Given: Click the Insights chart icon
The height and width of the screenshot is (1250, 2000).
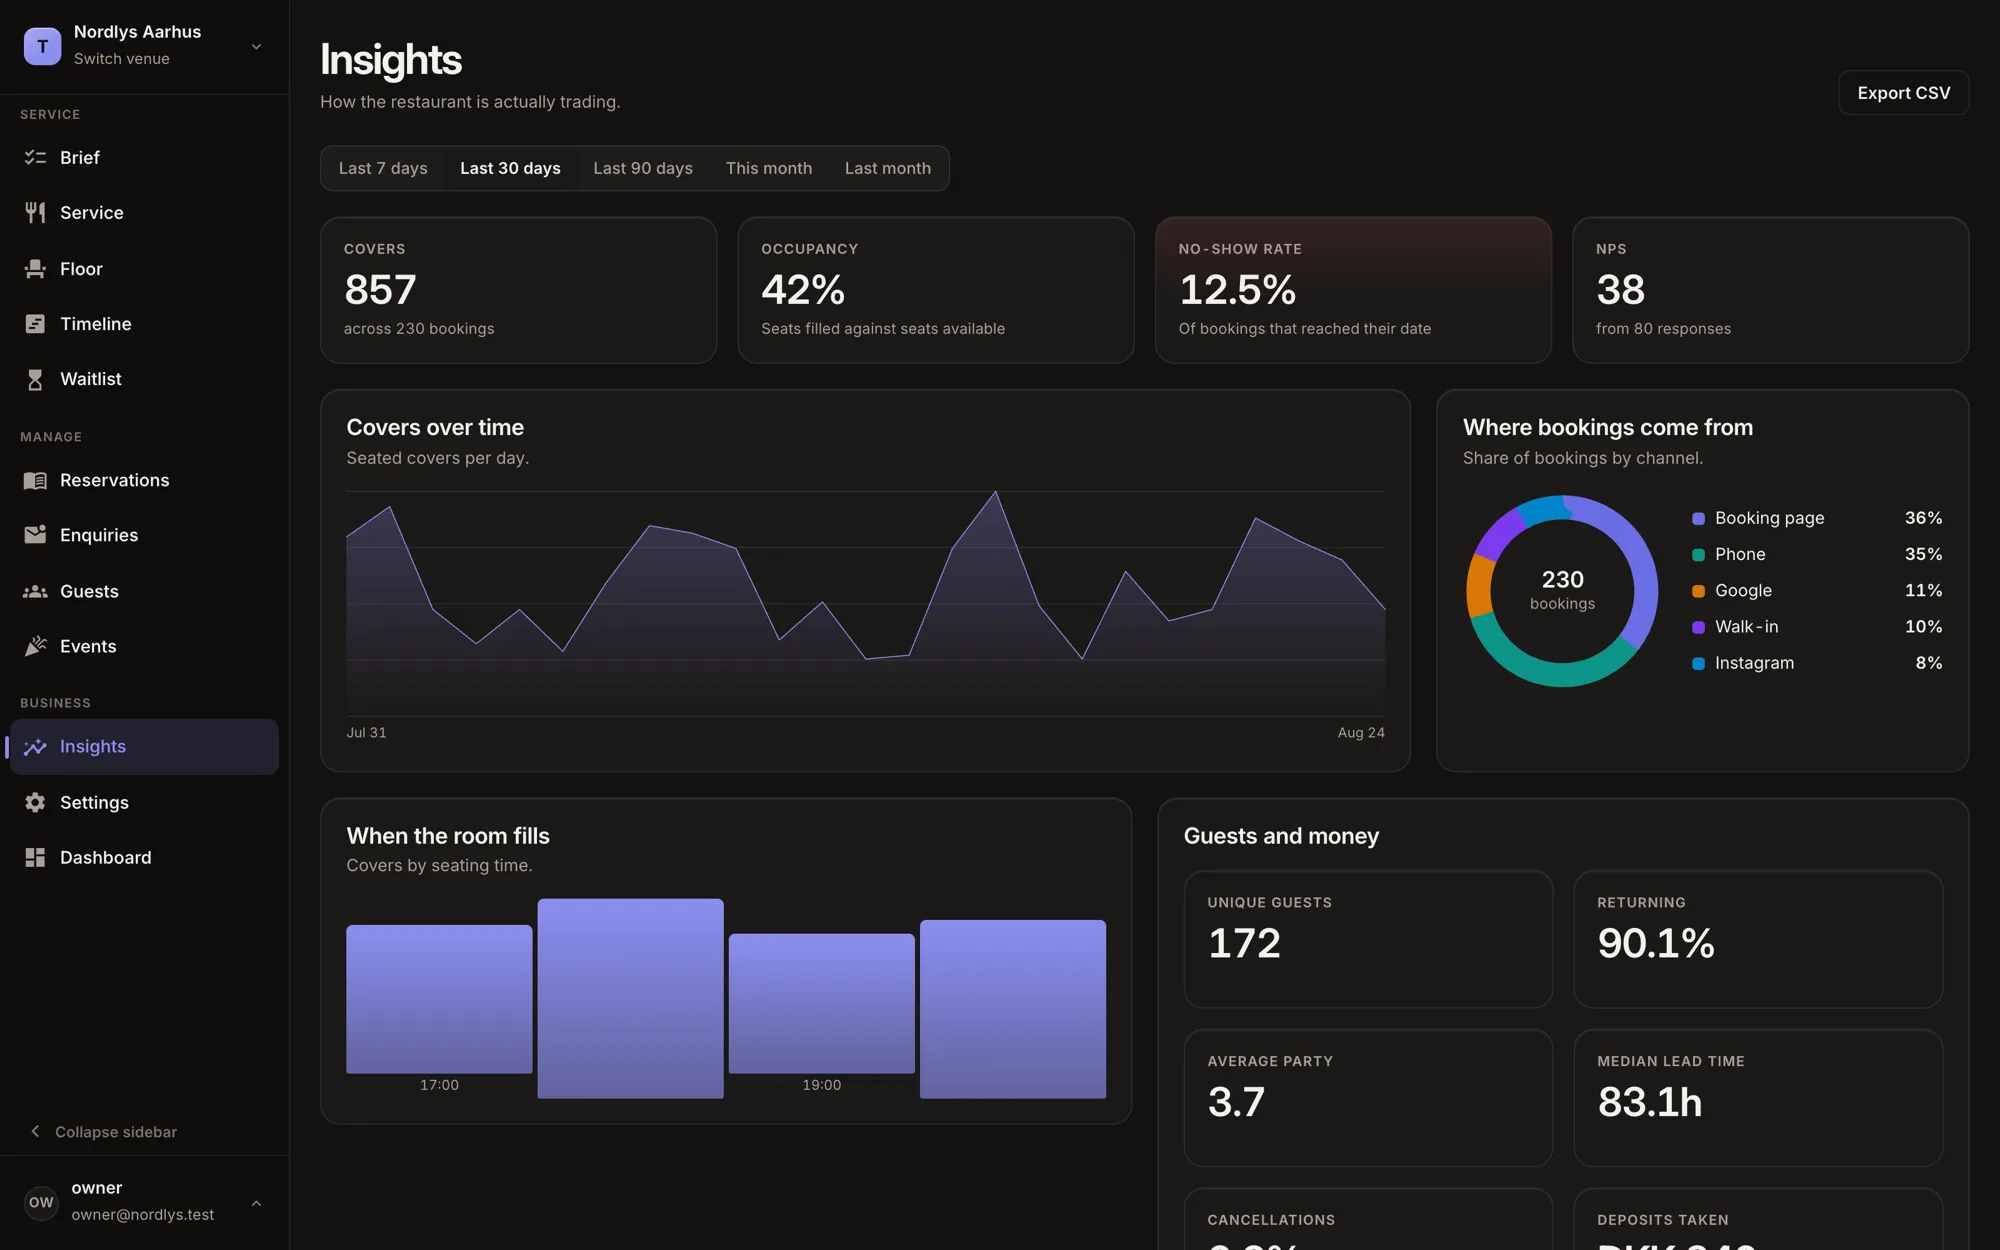Looking at the screenshot, I should tap(35, 746).
